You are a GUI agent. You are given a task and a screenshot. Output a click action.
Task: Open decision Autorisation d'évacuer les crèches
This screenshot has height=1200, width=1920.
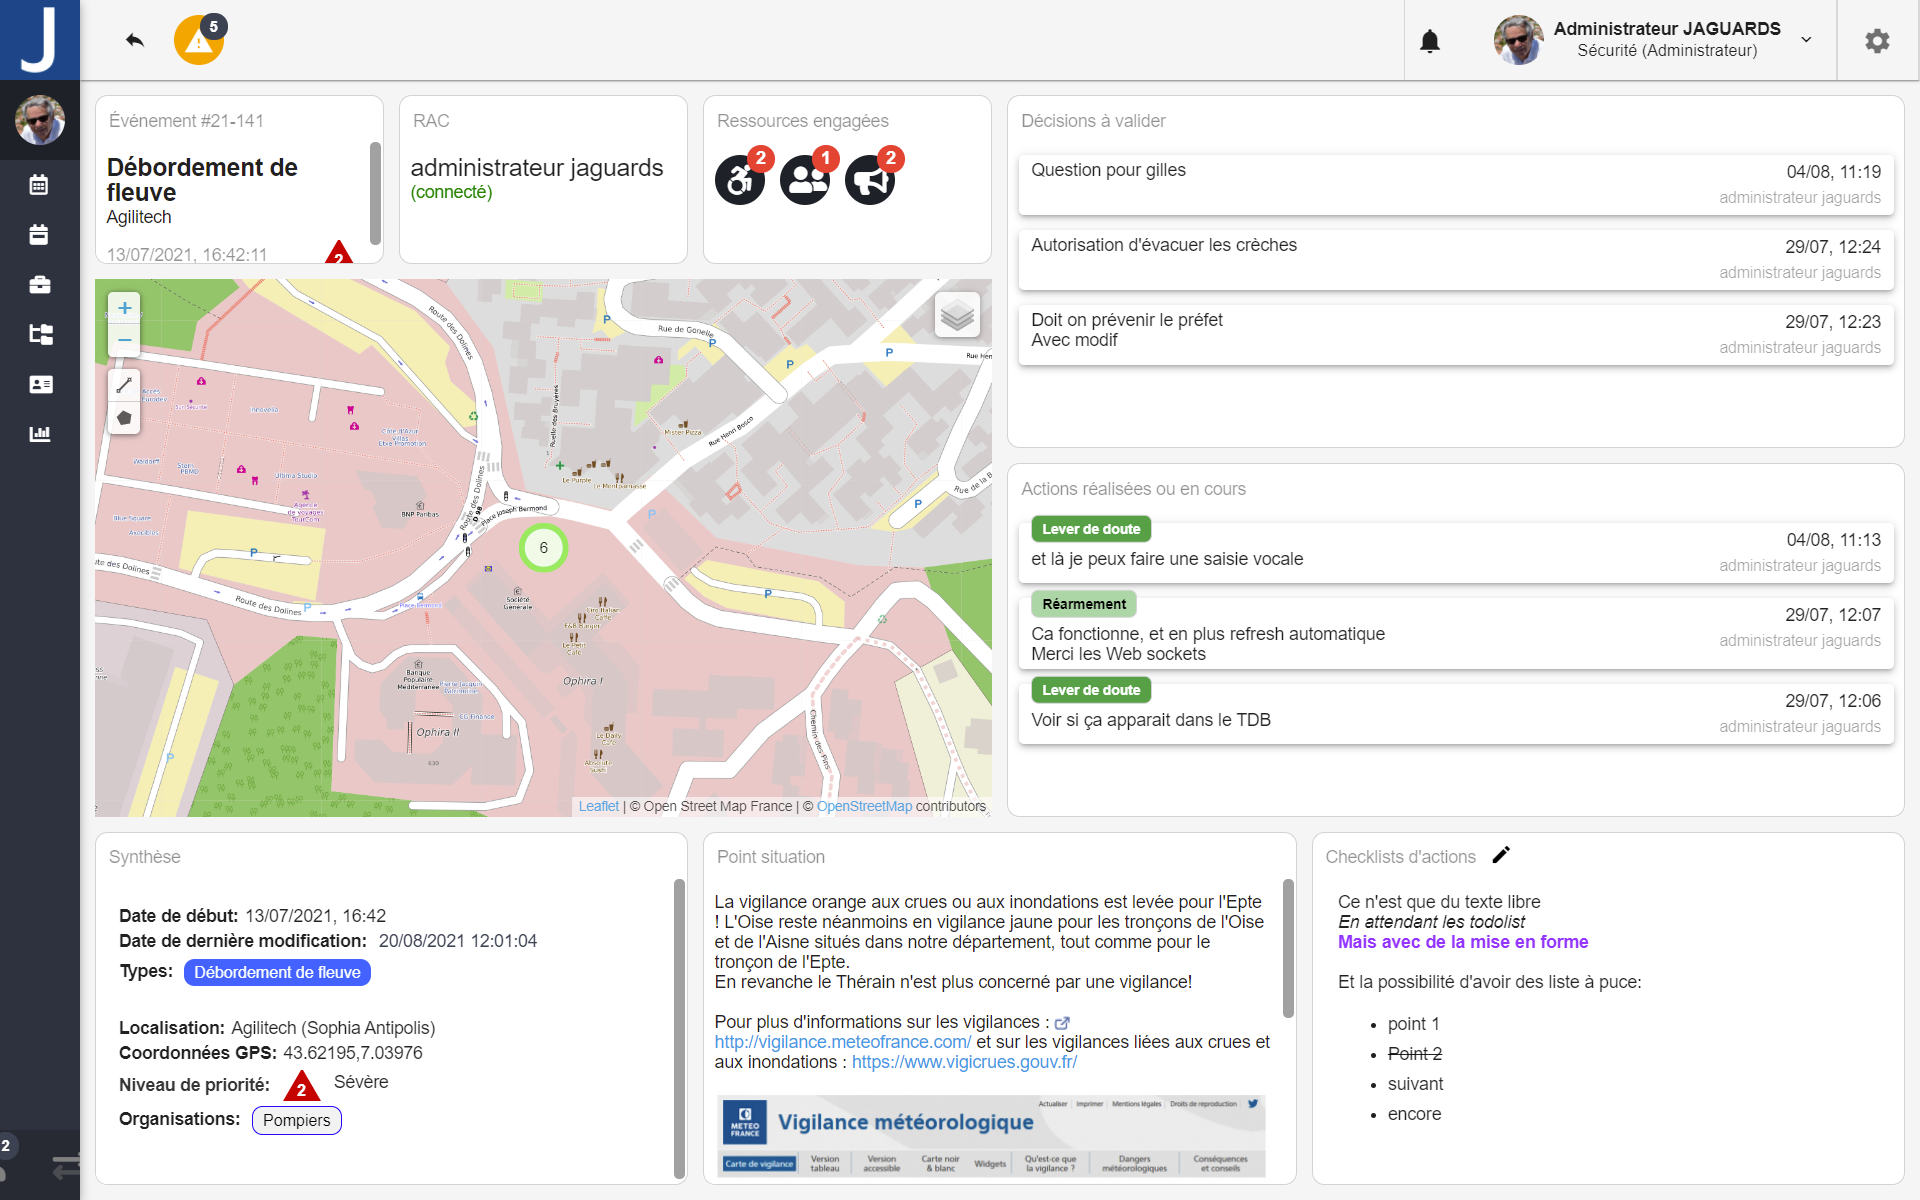[1456, 259]
